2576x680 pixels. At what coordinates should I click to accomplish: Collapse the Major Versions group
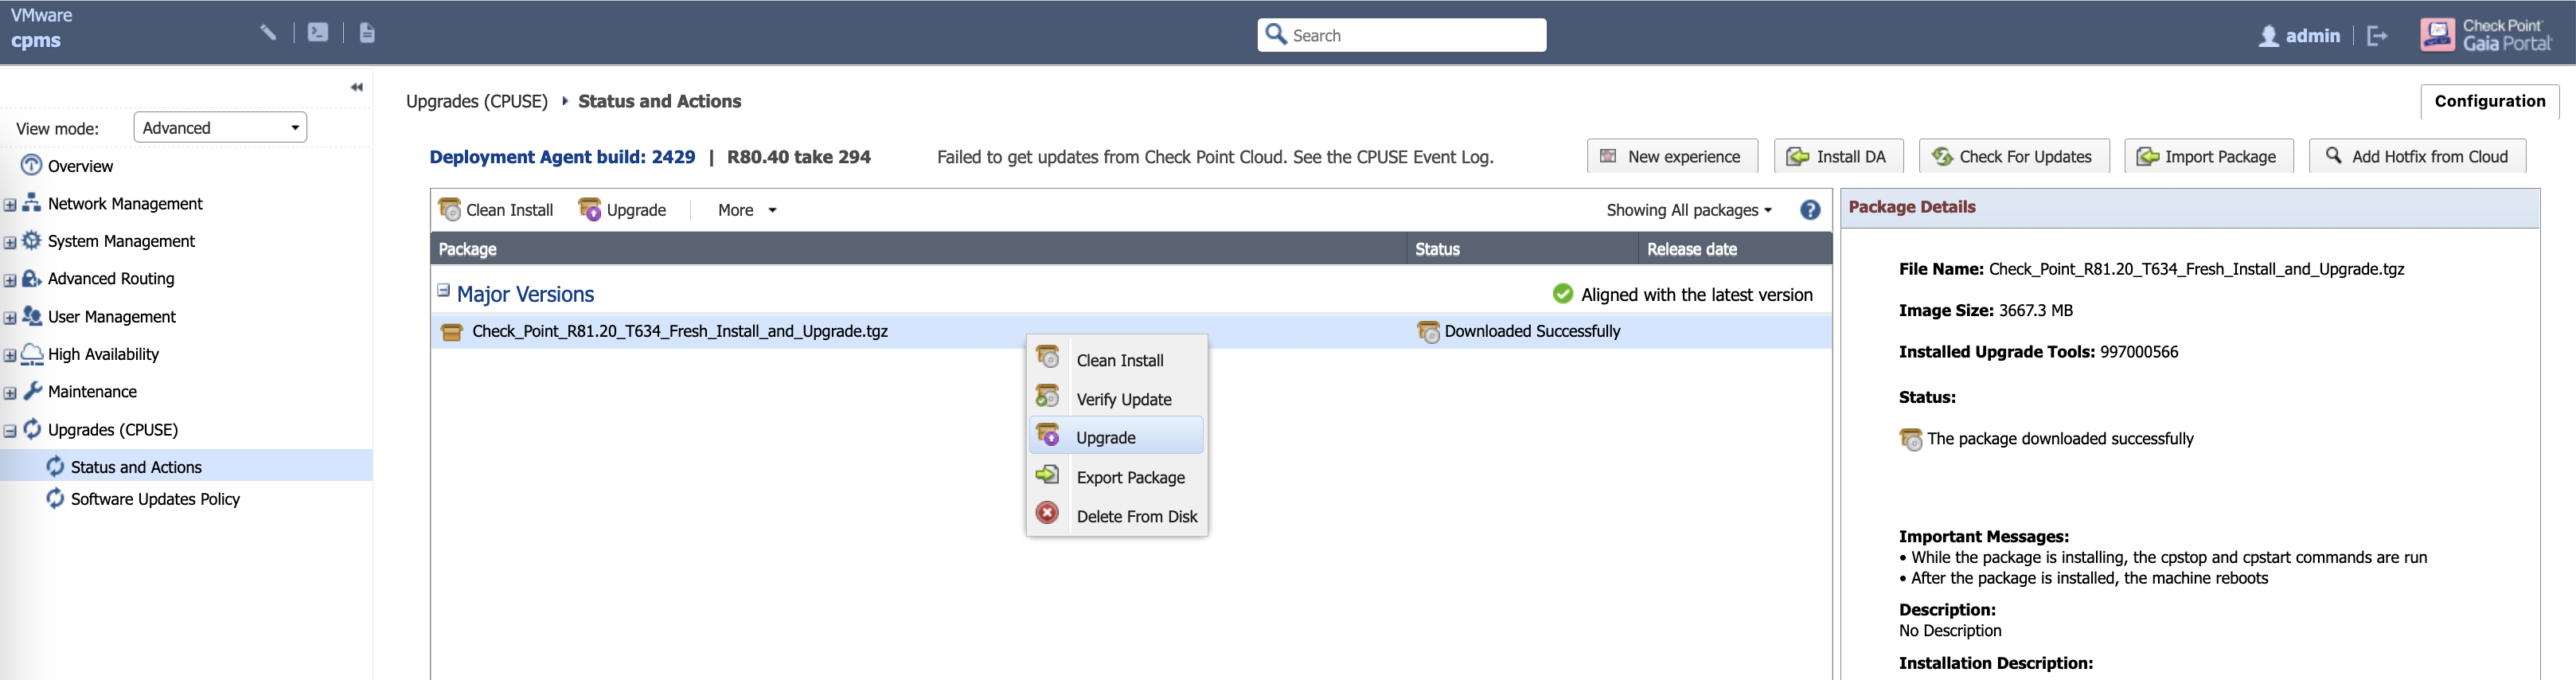point(443,291)
